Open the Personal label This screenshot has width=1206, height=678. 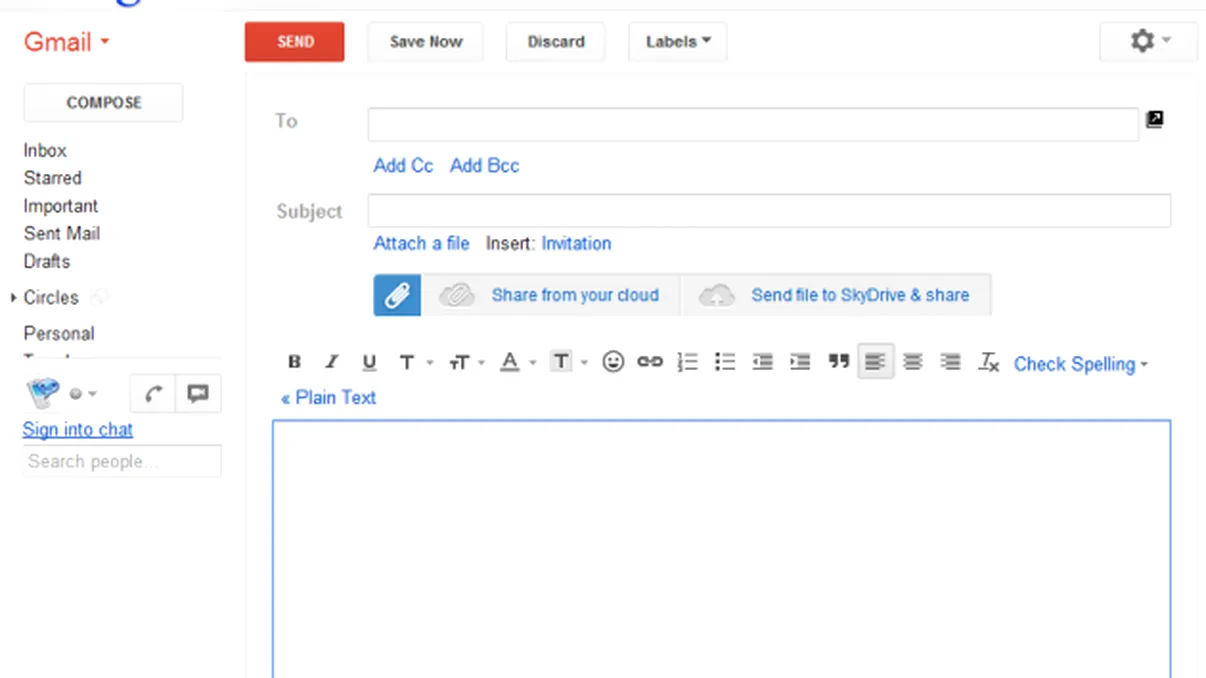pos(59,333)
